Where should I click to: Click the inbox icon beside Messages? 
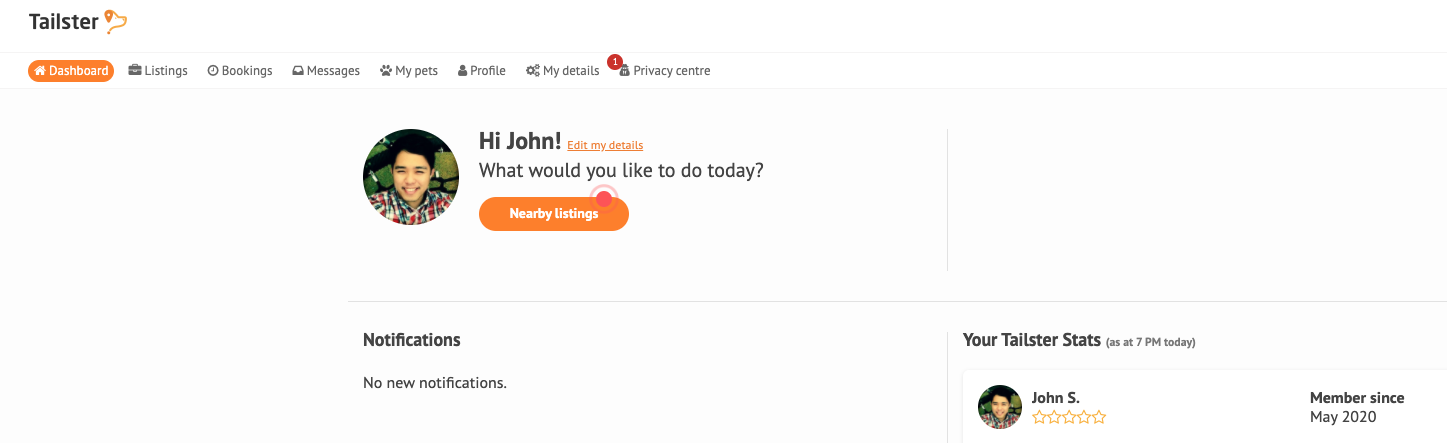[x=298, y=71]
